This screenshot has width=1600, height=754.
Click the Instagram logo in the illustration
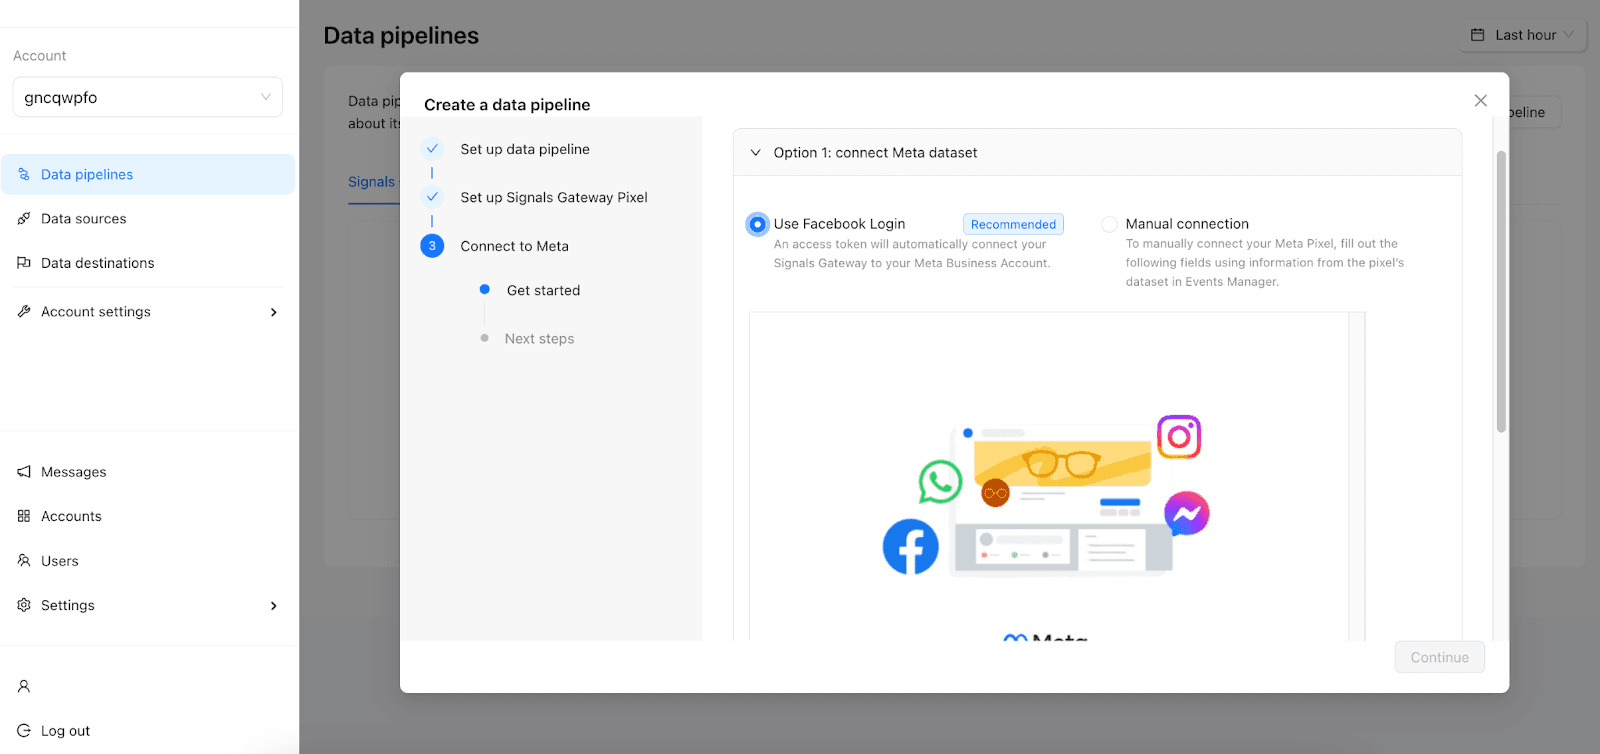[x=1179, y=437]
